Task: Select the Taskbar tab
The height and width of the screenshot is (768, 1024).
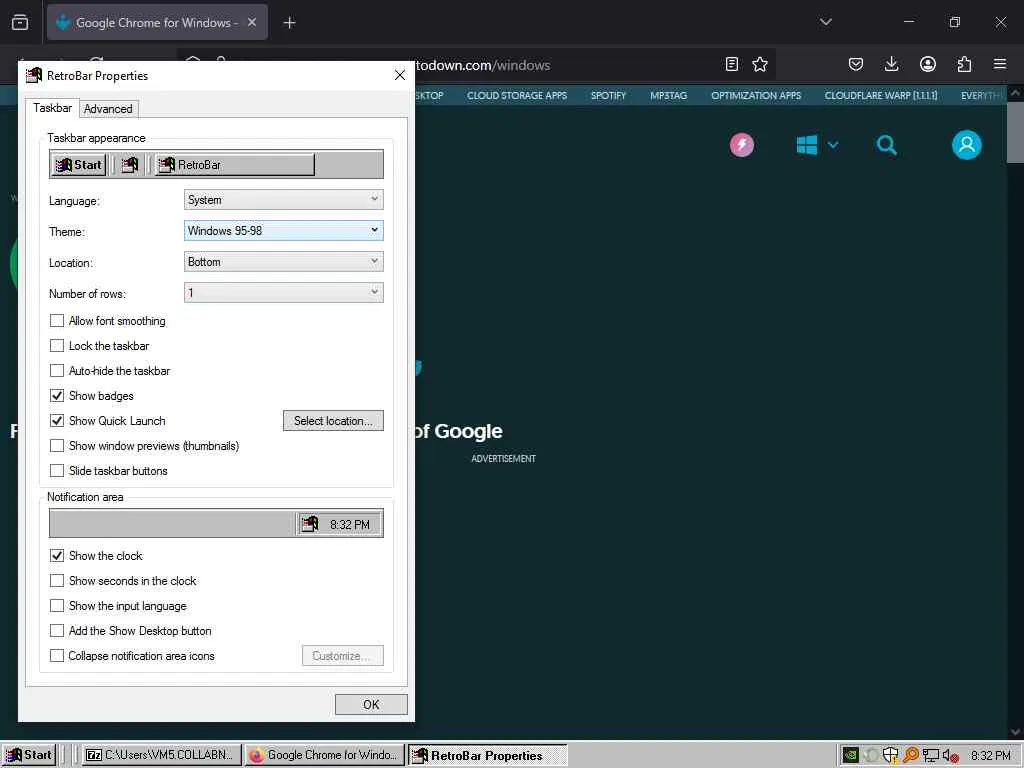Action: click(x=52, y=108)
